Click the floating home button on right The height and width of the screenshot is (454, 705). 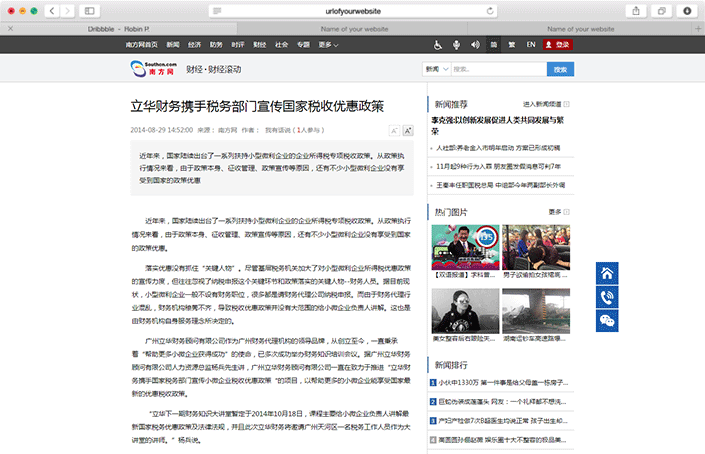(x=607, y=274)
